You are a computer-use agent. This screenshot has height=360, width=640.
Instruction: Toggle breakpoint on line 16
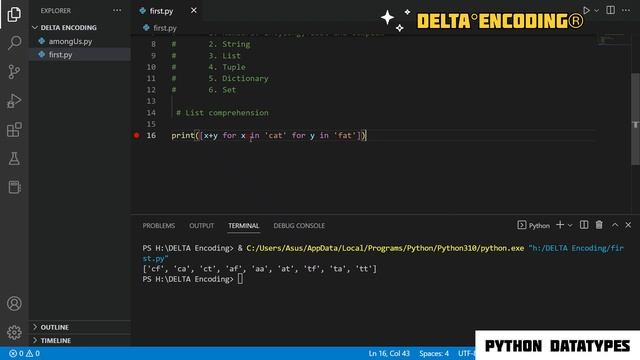136,136
